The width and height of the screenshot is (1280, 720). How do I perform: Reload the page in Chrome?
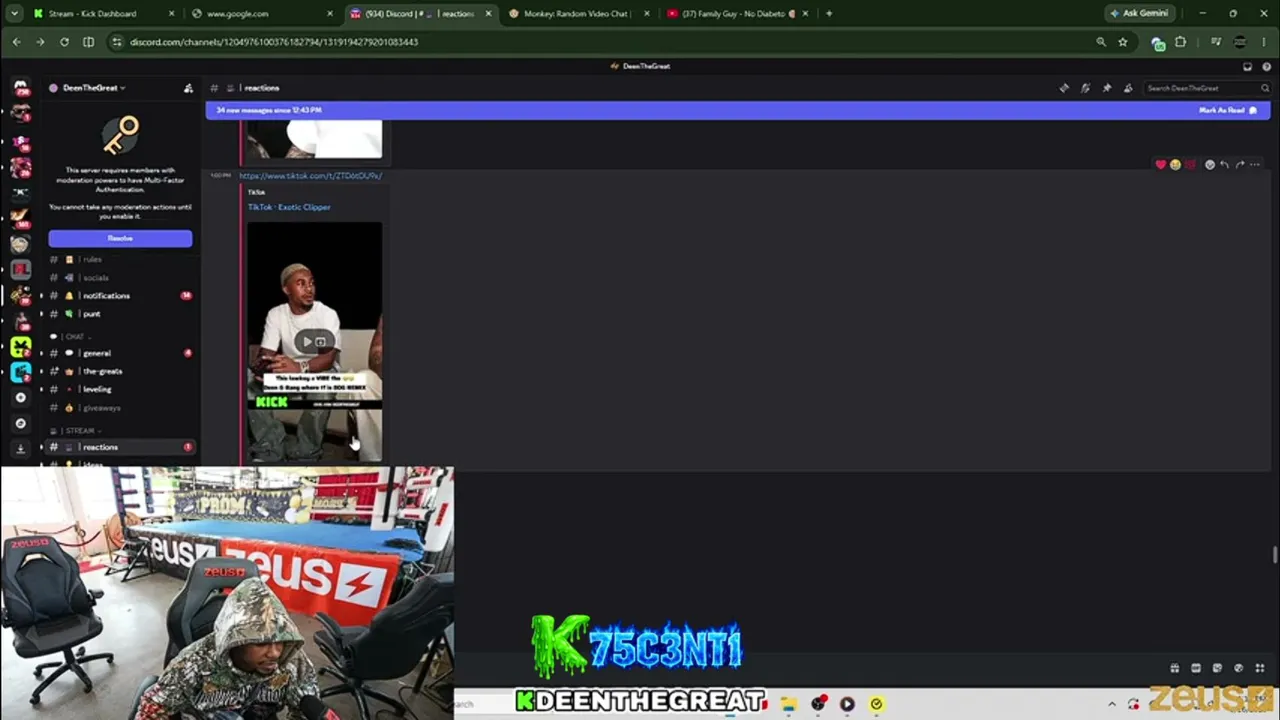click(x=64, y=42)
